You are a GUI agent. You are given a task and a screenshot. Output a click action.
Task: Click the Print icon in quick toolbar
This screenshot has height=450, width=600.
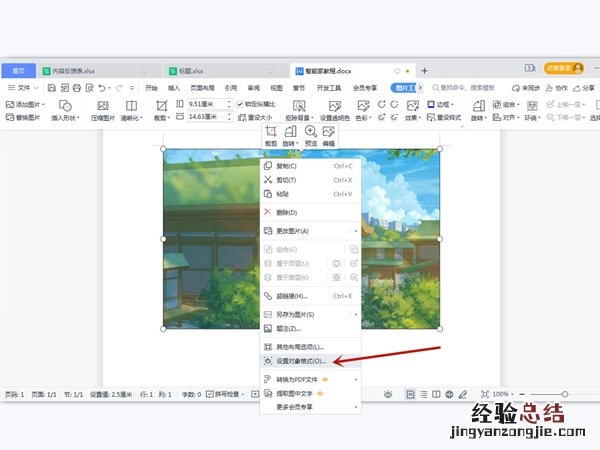(77, 88)
